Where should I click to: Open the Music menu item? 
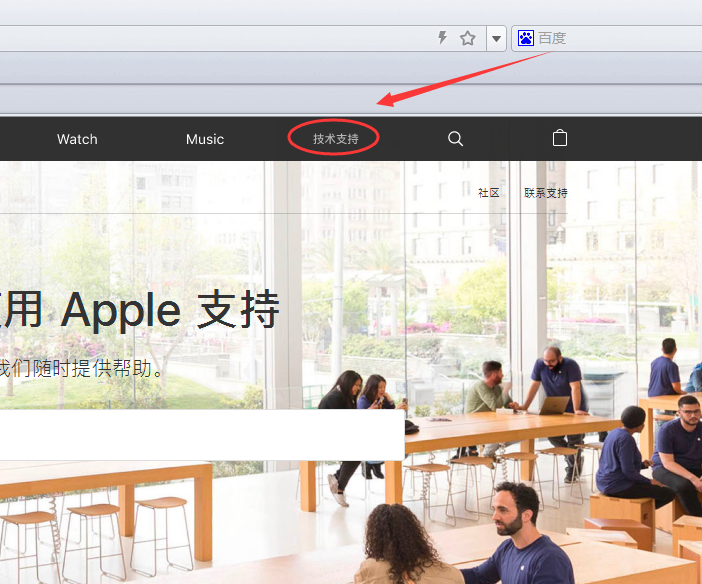205,139
